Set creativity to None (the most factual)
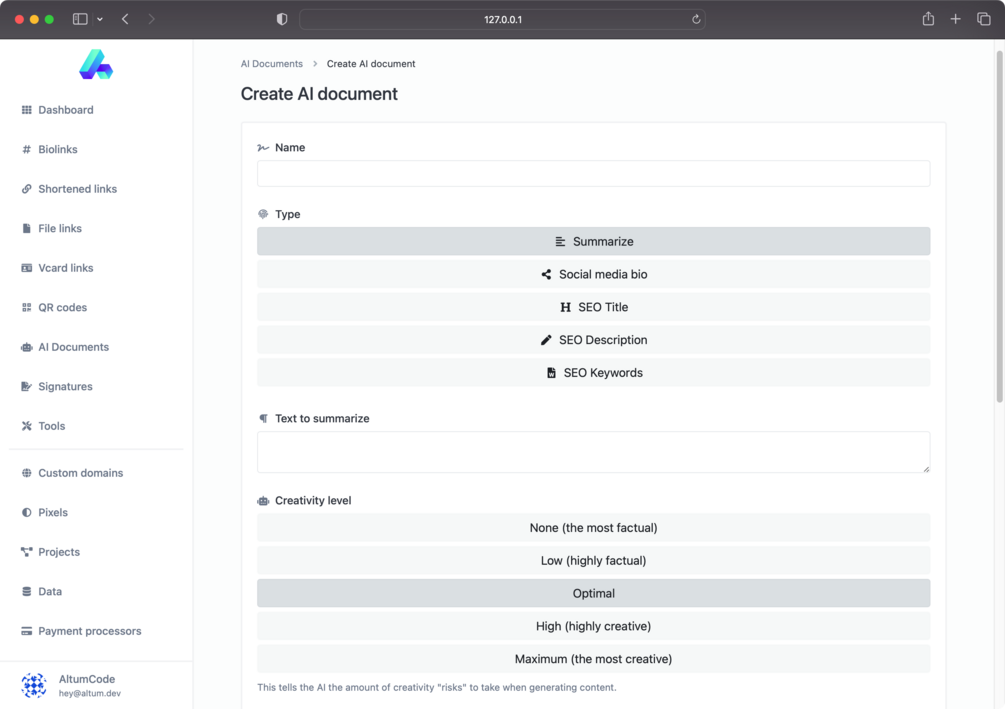This screenshot has width=1005, height=709. (x=594, y=528)
